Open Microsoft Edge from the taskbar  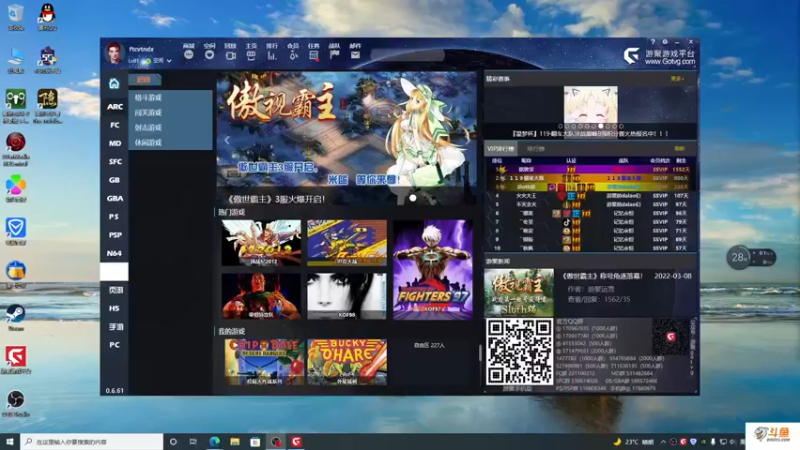coord(214,442)
